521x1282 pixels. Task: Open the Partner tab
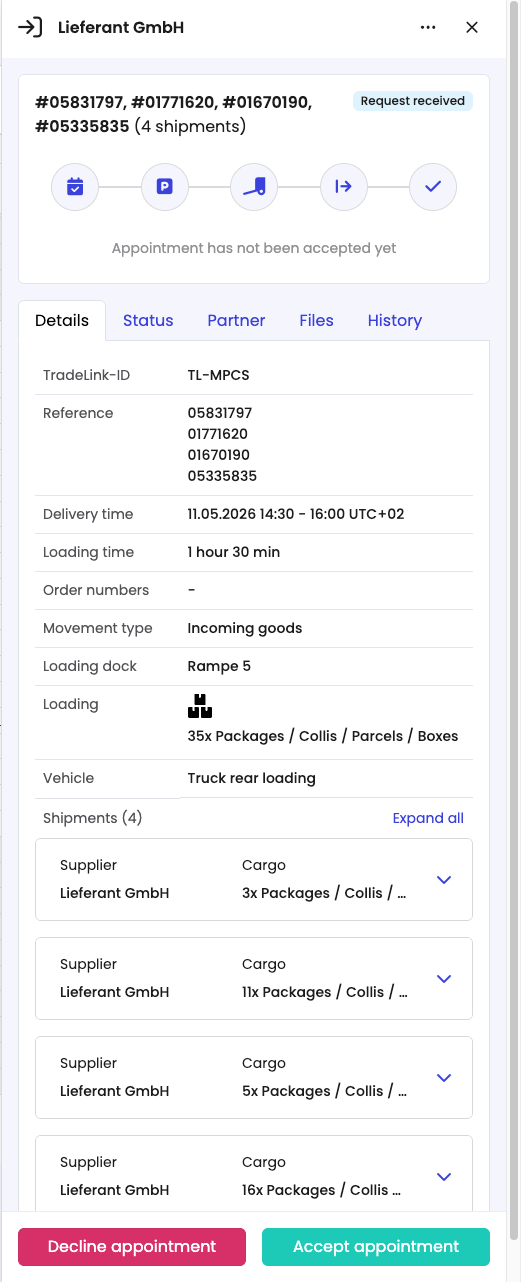click(236, 321)
